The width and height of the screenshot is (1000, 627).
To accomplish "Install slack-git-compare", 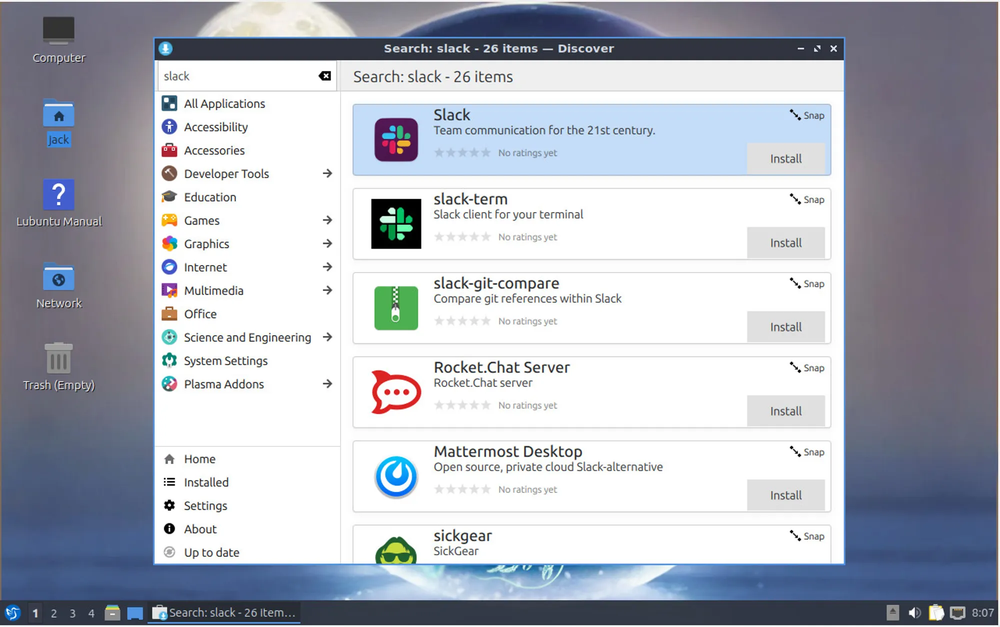I will 786,327.
